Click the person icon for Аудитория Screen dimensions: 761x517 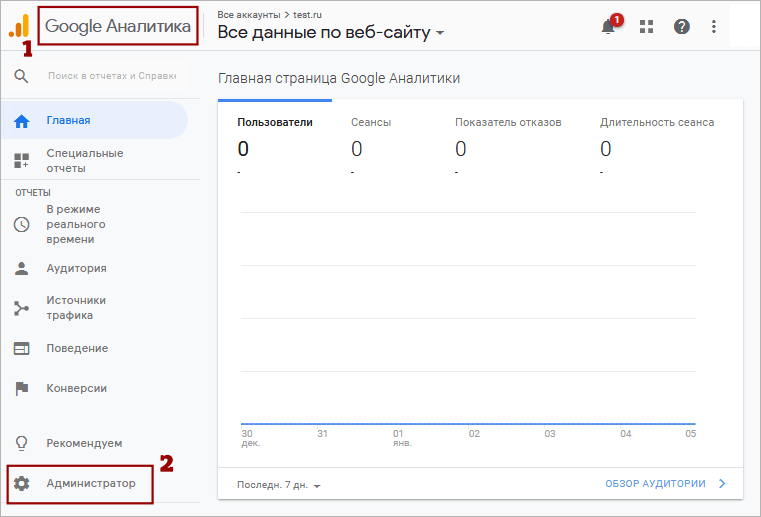tap(21, 268)
